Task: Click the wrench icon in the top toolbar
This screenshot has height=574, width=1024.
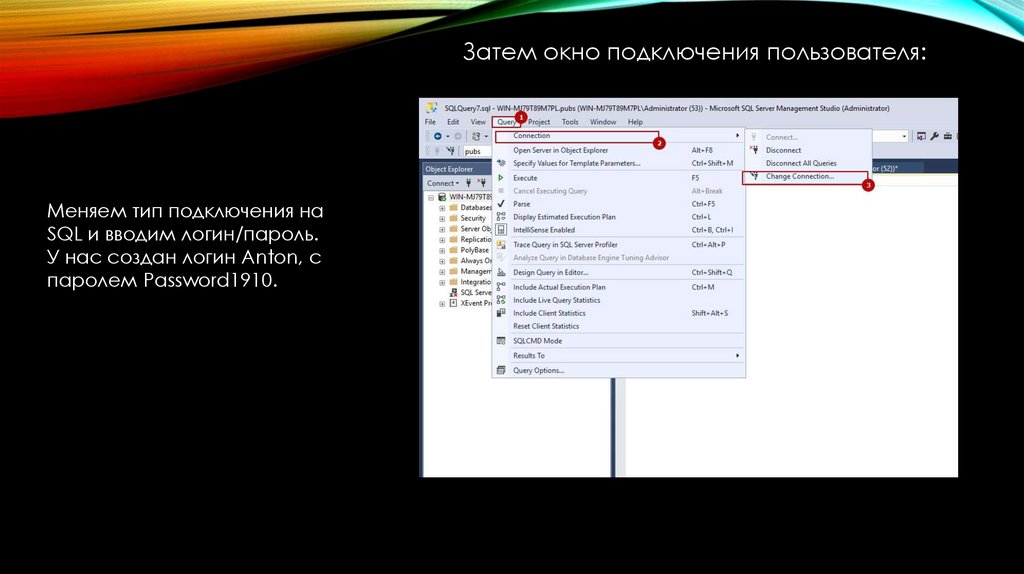Action: pyautogui.click(x=935, y=136)
